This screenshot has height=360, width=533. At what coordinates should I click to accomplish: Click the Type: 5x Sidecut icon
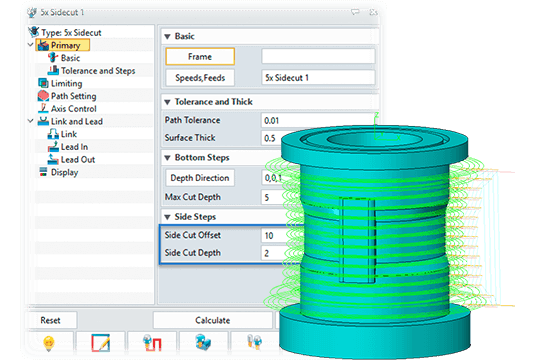click(x=34, y=32)
